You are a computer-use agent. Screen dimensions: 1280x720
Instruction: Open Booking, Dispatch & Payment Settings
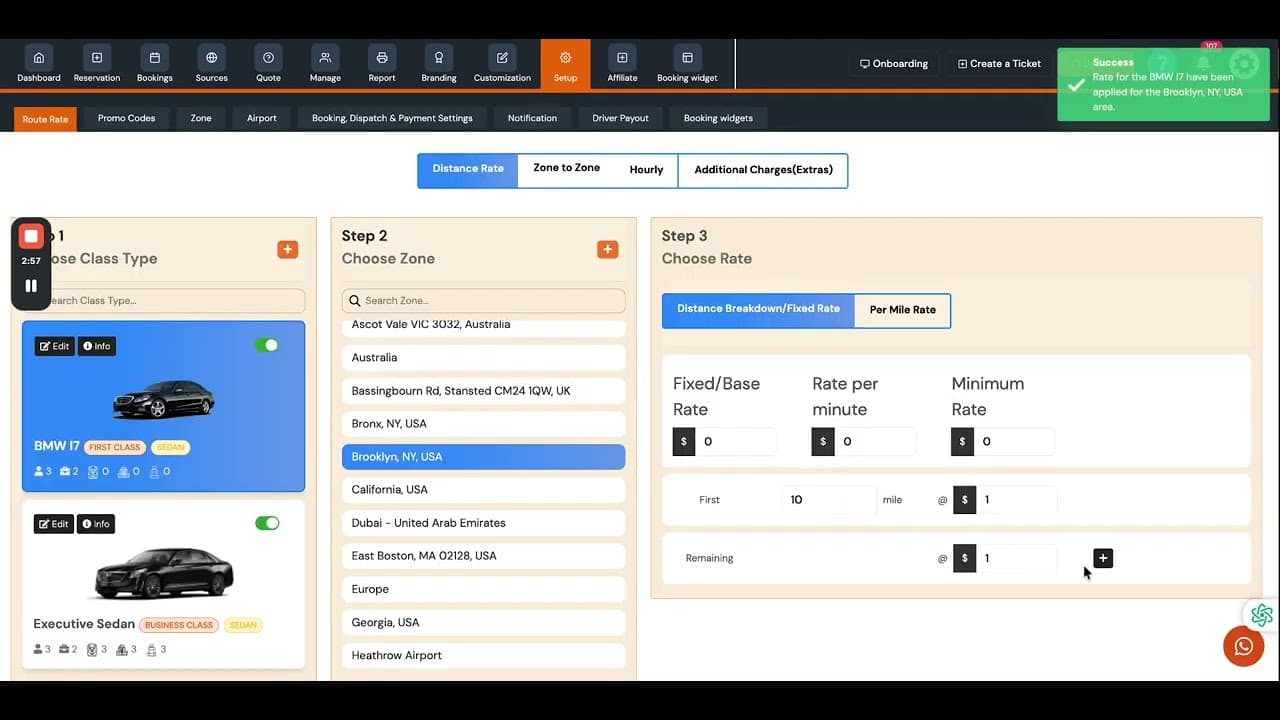pyautogui.click(x=392, y=118)
